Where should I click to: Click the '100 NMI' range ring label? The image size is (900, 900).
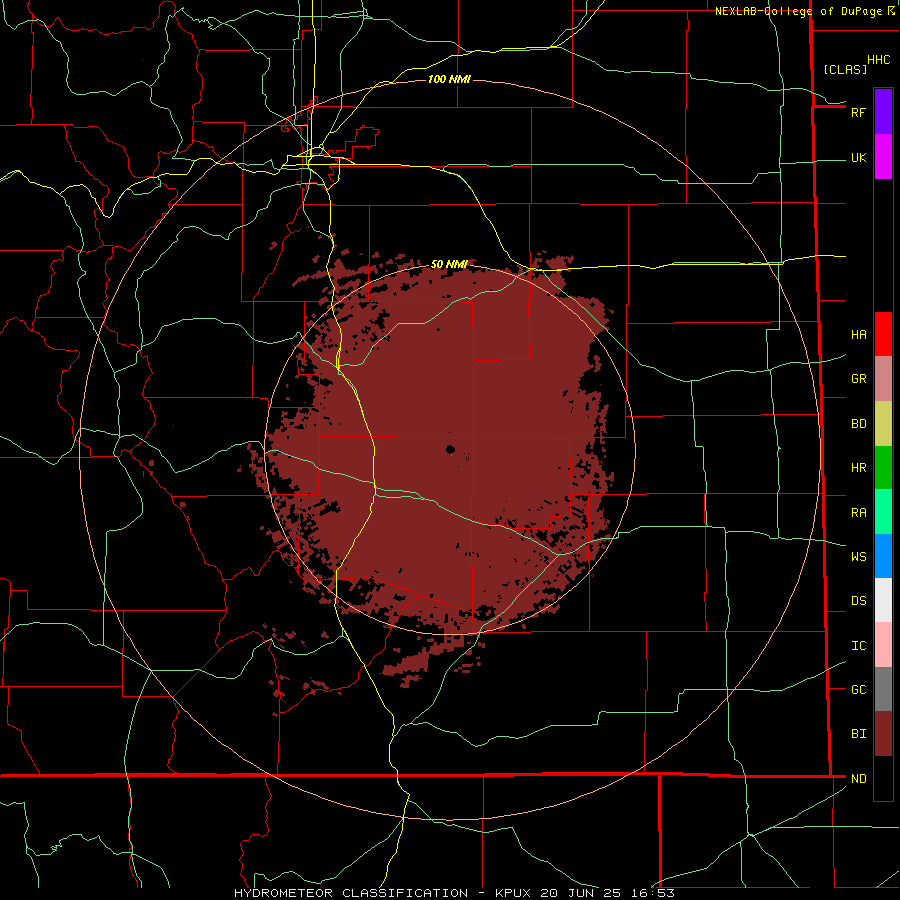click(449, 79)
